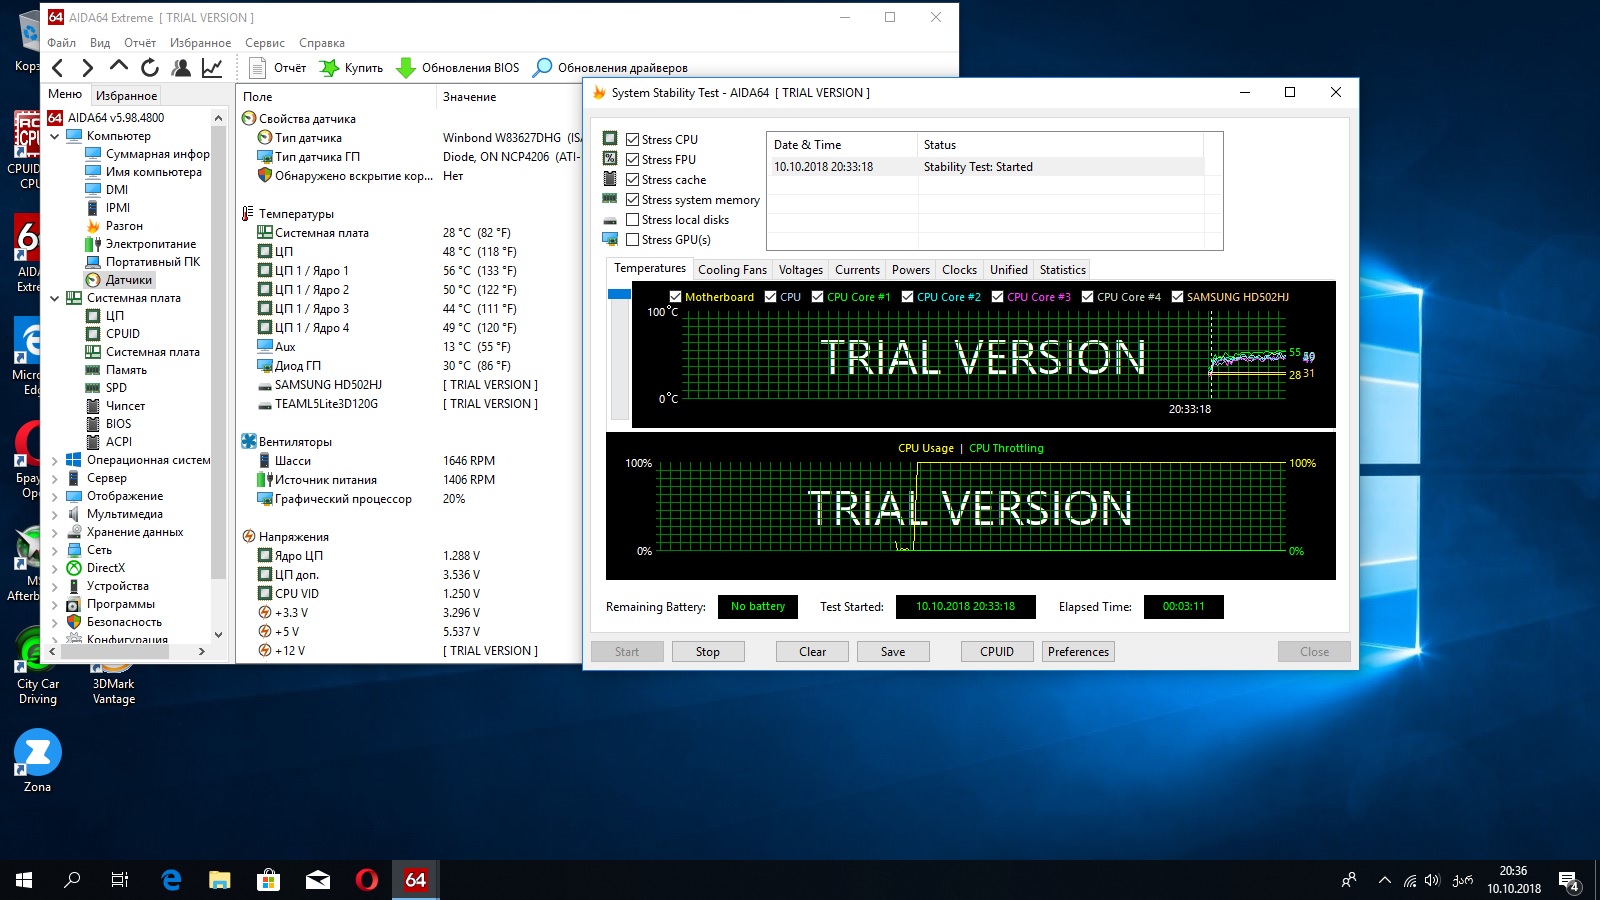
Task: Click the Refresh icon in AIDA64 toolbar
Action: [x=150, y=68]
